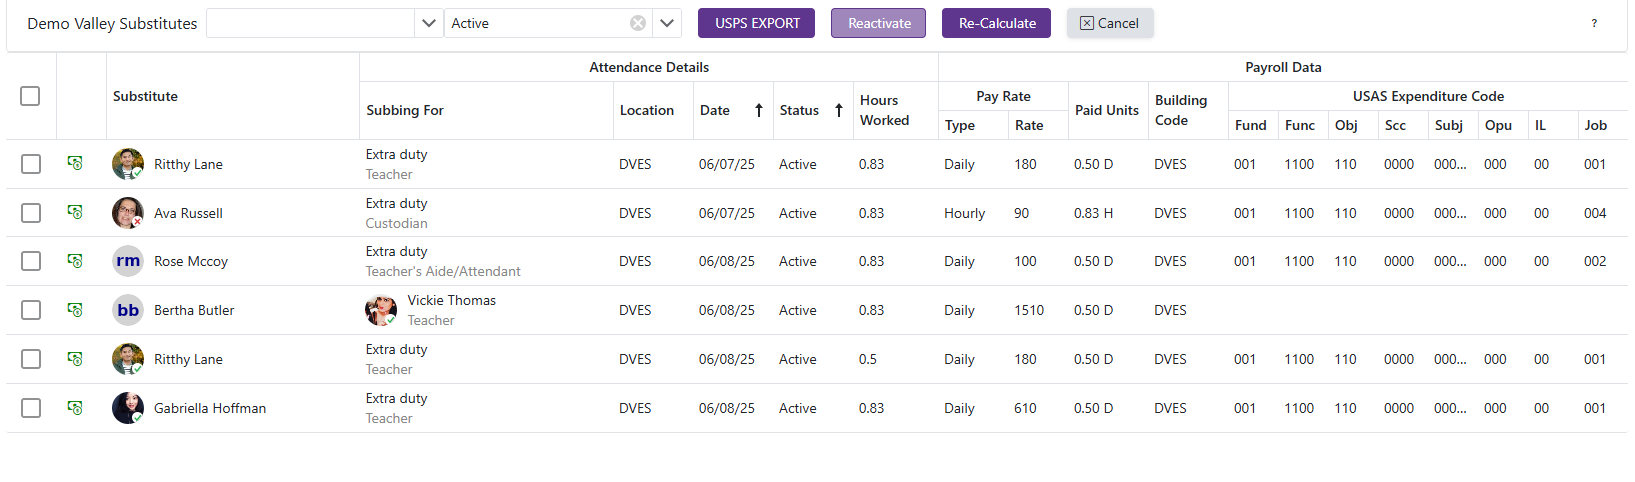Tick the checkbox in Bertha Butler's row

click(x=31, y=310)
